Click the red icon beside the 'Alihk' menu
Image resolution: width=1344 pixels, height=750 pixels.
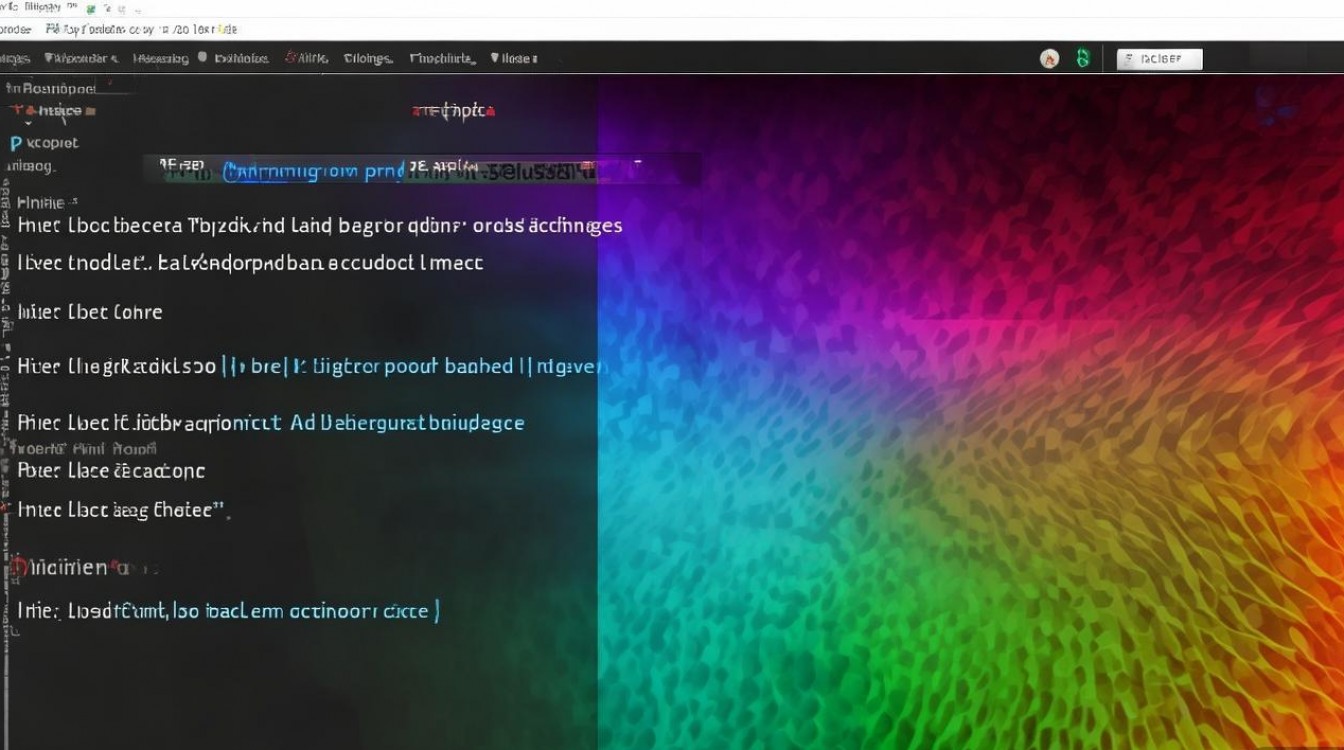coord(292,58)
